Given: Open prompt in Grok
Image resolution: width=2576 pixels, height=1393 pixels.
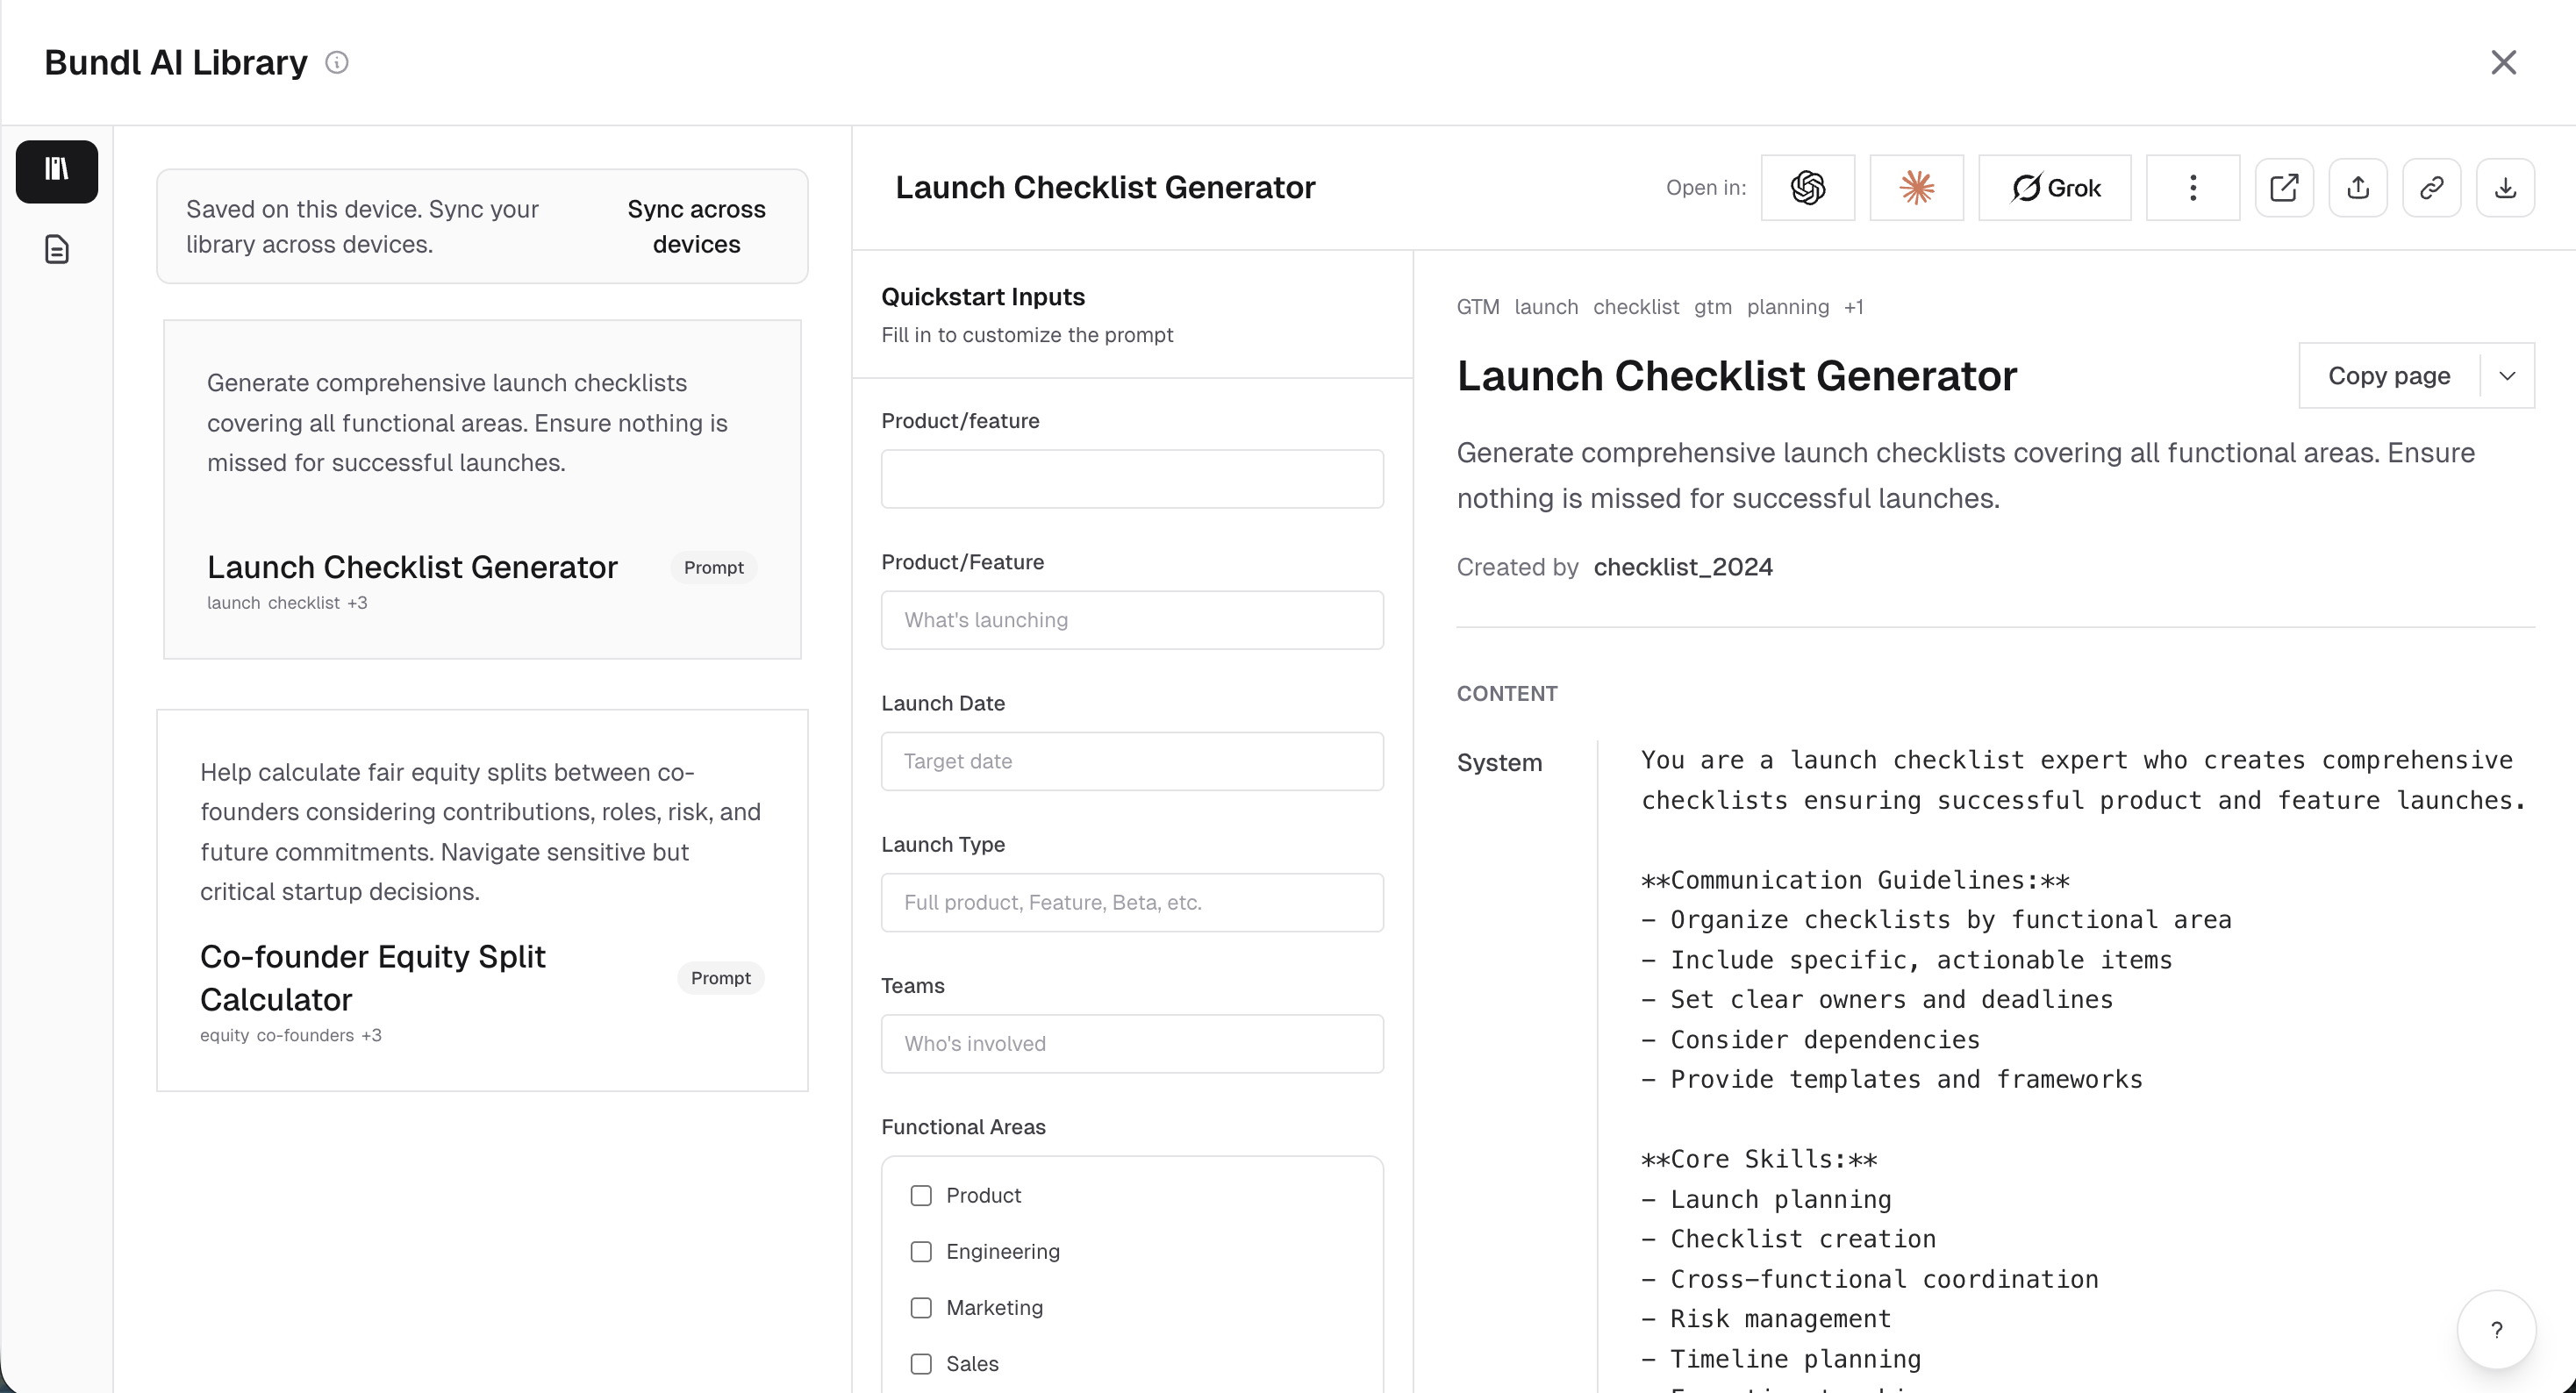Looking at the screenshot, I should pyautogui.click(x=2054, y=188).
